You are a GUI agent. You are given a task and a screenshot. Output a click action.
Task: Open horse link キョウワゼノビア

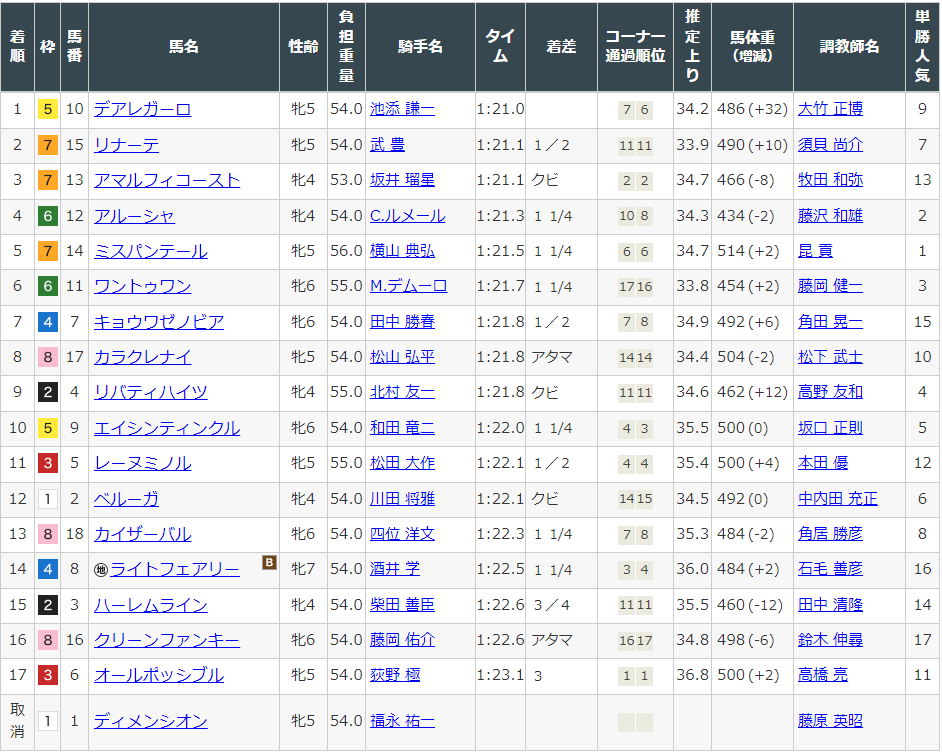pyautogui.click(x=159, y=322)
